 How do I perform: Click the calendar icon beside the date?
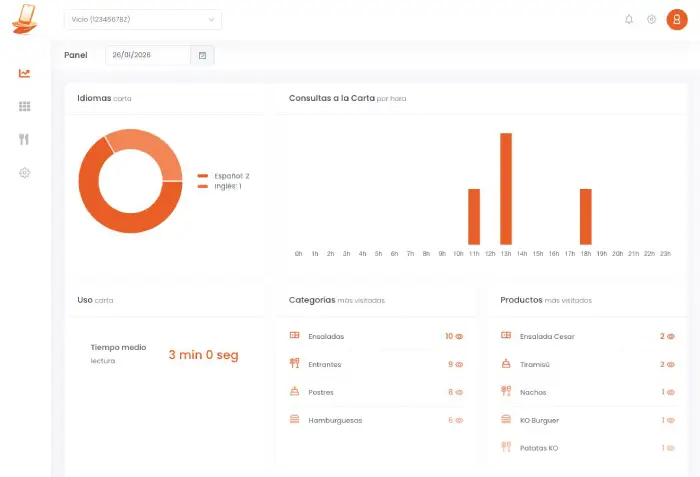click(x=202, y=56)
